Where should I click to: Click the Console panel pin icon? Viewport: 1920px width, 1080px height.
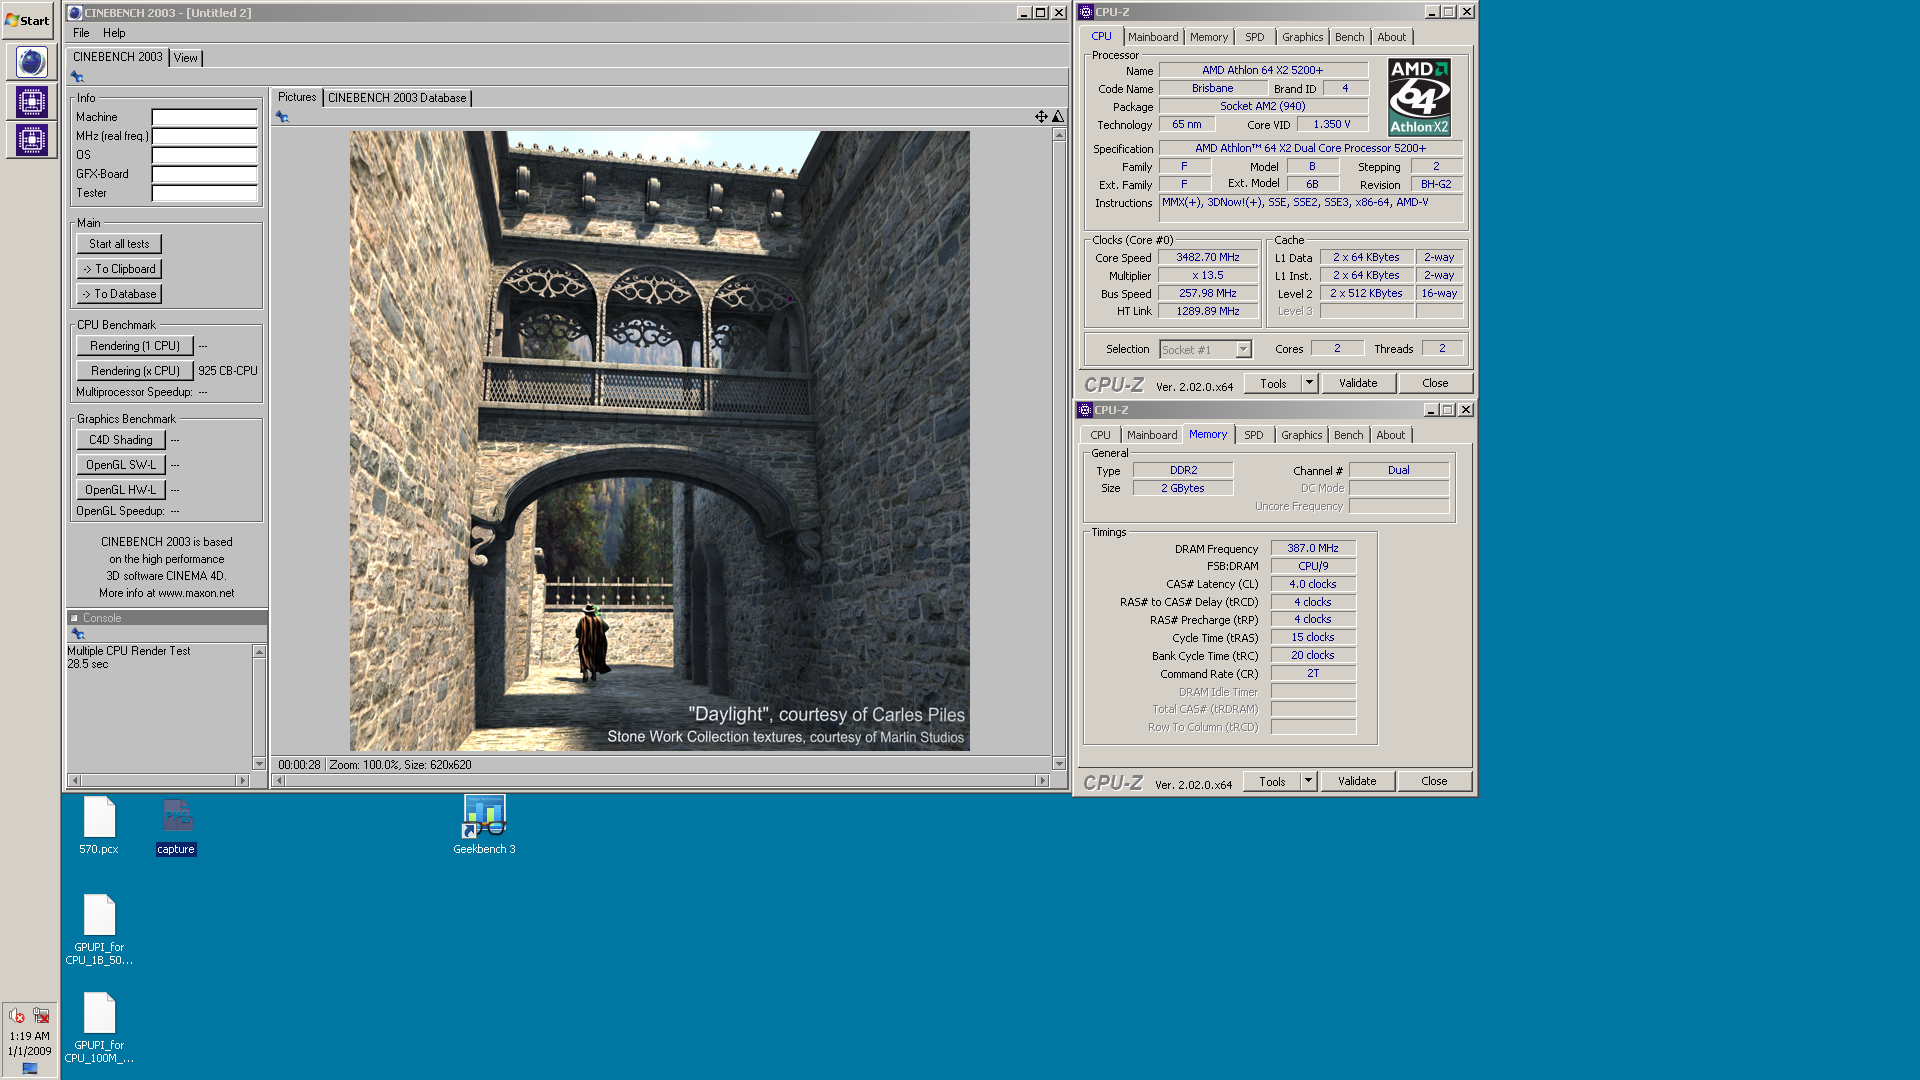[x=78, y=634]
